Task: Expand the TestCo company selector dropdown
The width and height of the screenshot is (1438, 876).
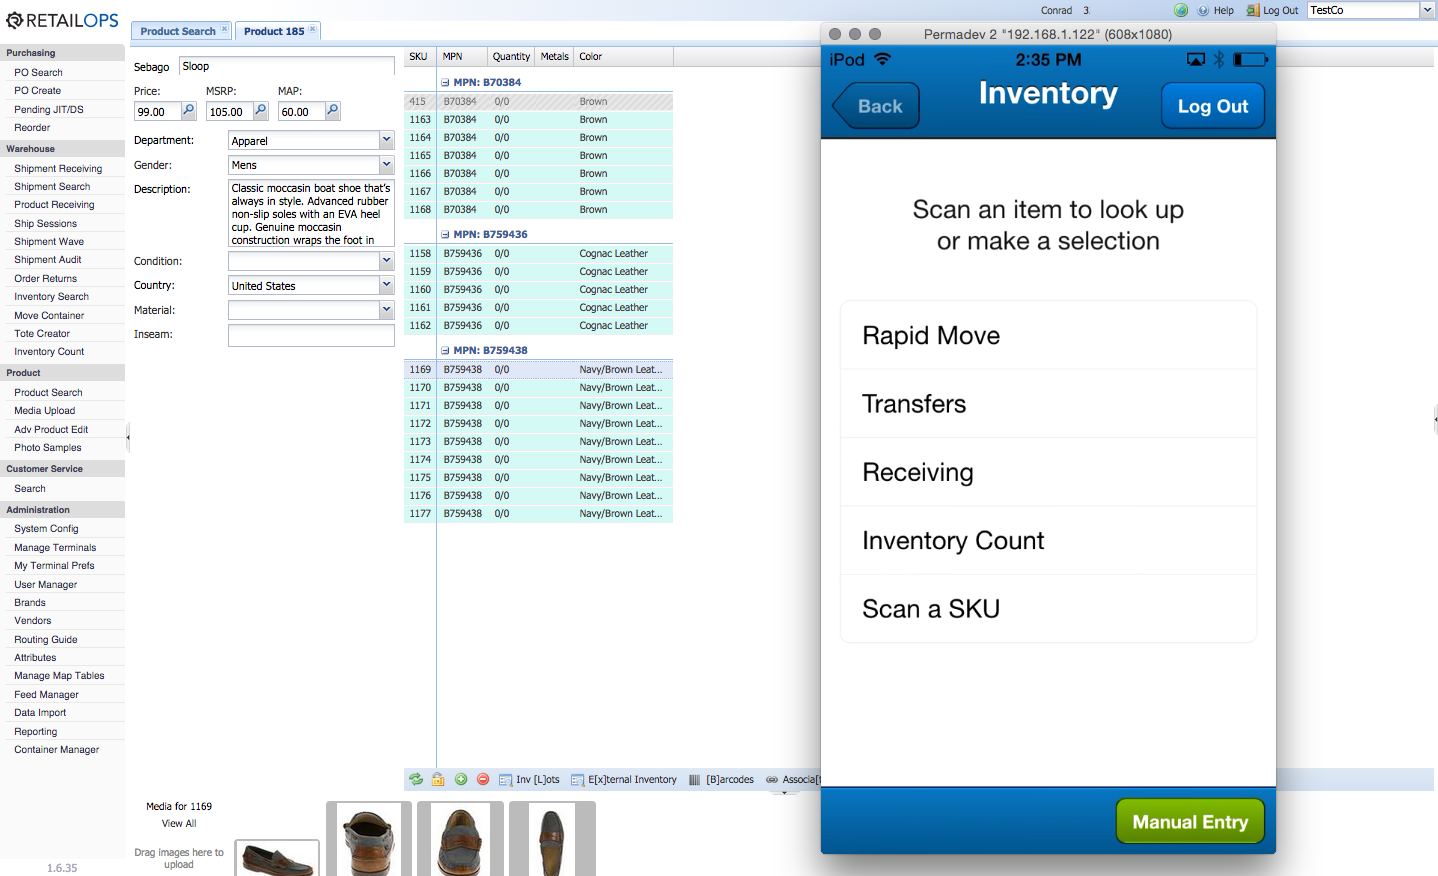Action: (1427, 10)
